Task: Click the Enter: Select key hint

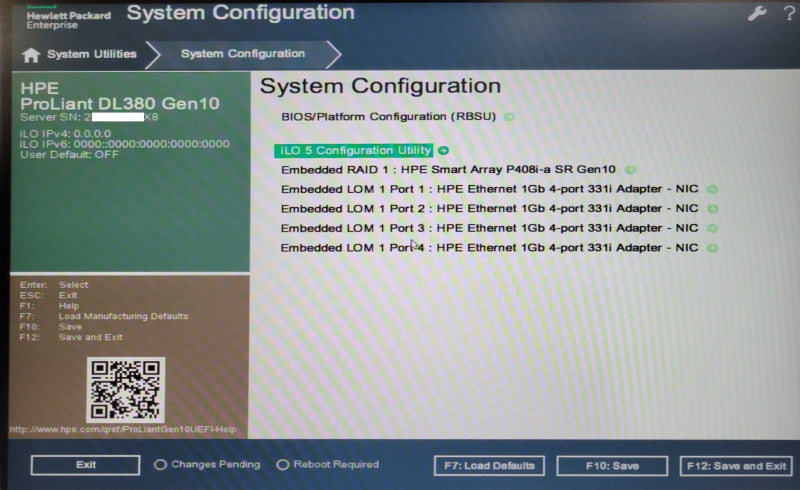Action: (x=54, y=285)
